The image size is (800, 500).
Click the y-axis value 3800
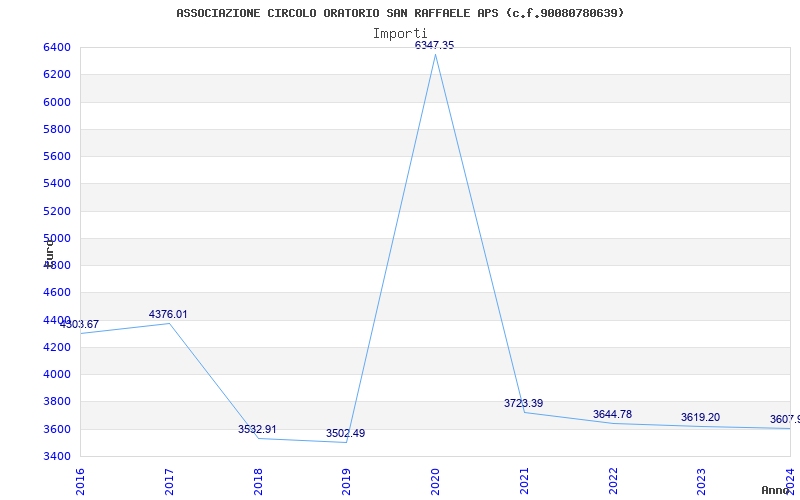(x=57, y=402)
